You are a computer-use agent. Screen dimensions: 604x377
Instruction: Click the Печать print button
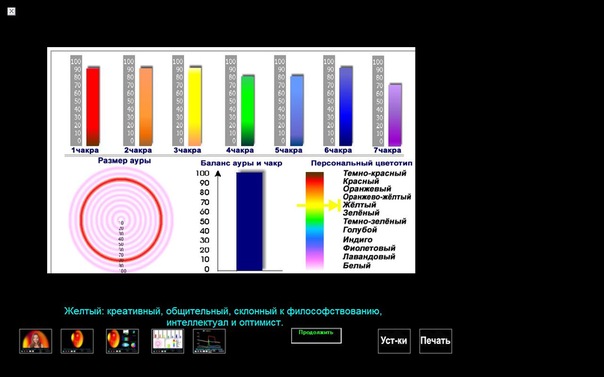tap(435, 341)
